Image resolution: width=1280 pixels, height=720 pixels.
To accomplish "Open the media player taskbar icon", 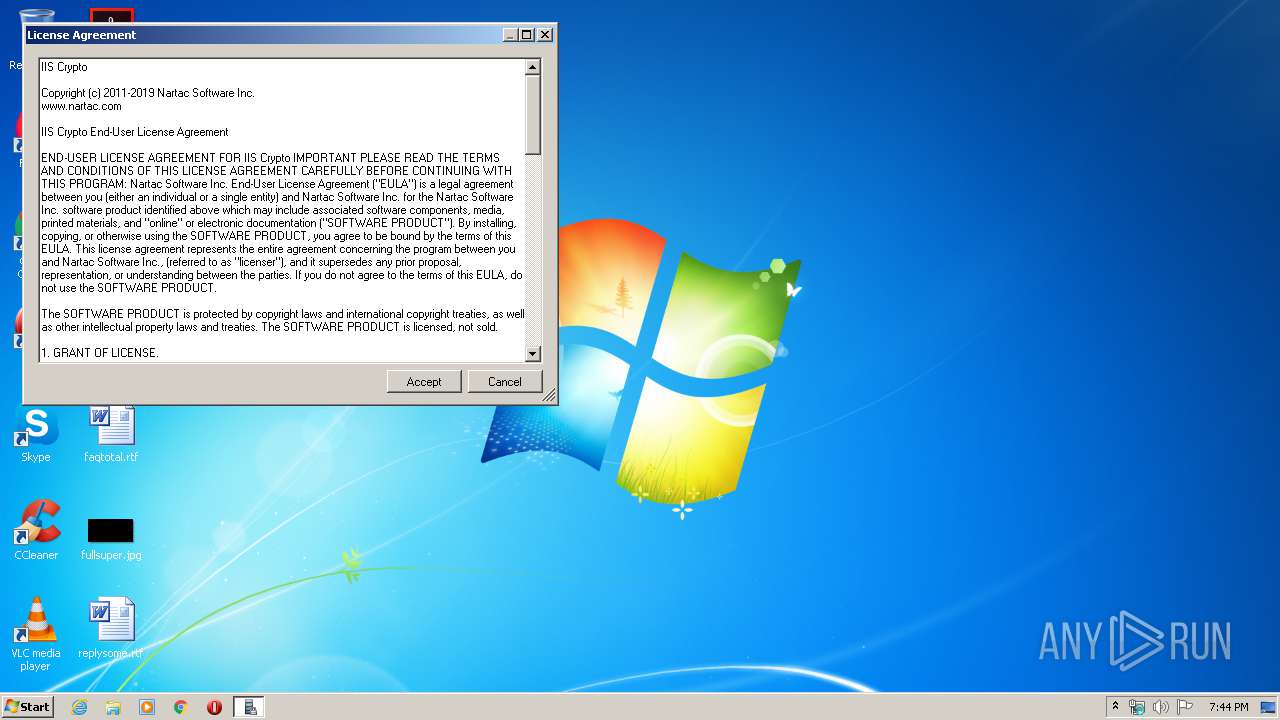I will point(147,707).
